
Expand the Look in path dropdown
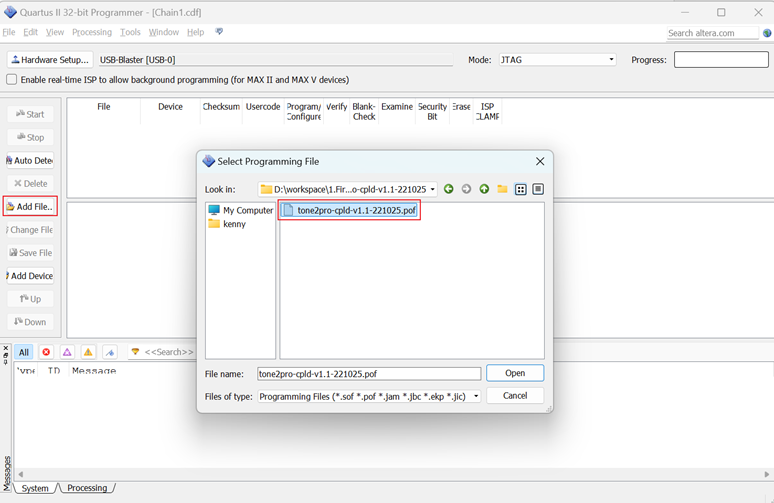(x=432, y=190)
